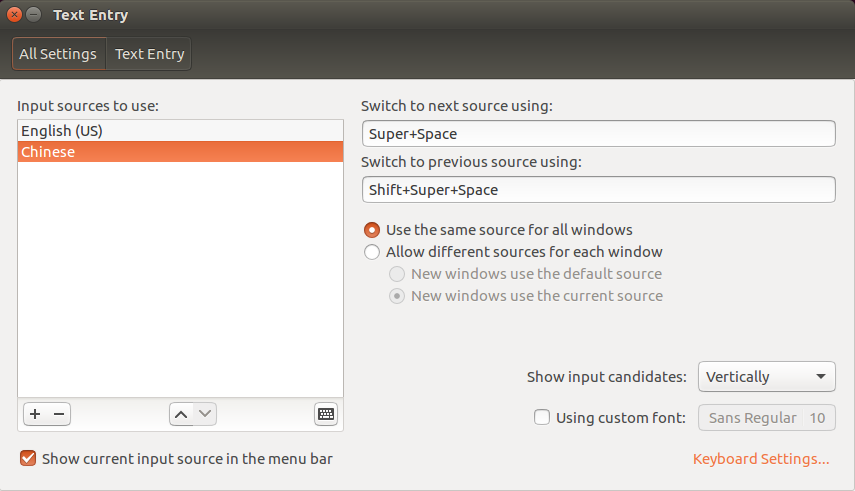Viewport: 855px width, 491px height.
Task: Click the remove input source minus icon
Action: 59,414
